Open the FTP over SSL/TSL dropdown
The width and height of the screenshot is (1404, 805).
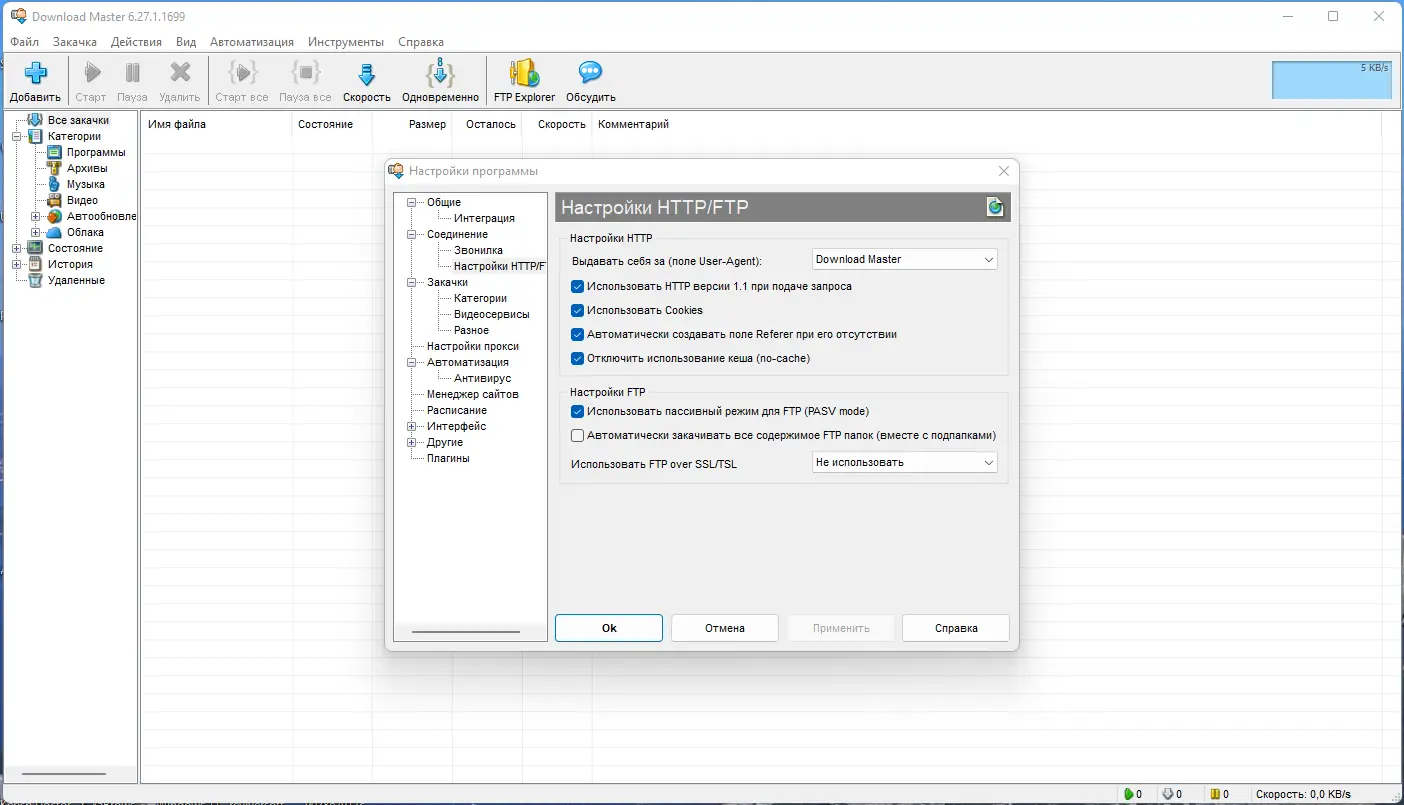tap(905, 462)
